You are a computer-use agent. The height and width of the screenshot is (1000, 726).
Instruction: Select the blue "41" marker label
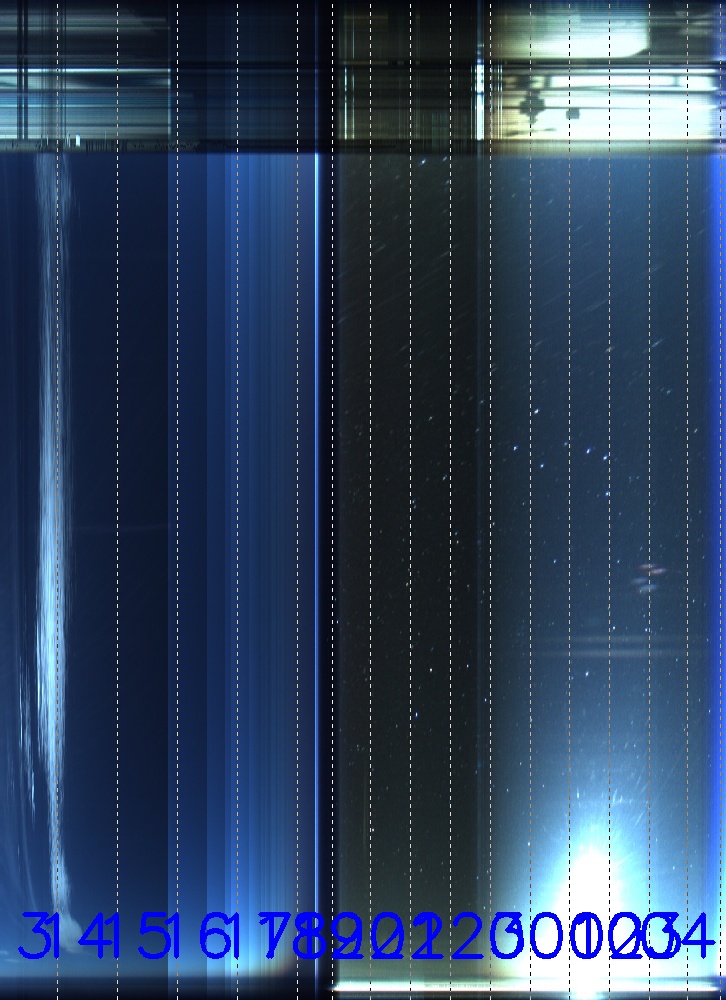pyautogui.click(x=97, y=937)
